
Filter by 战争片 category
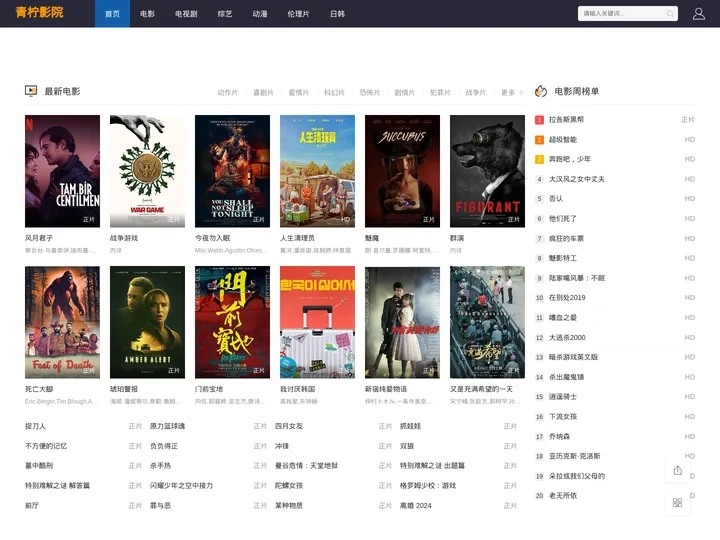pos(476,93)
